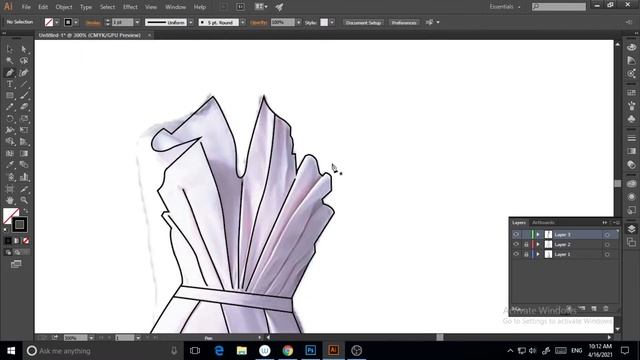Open the Essentials workspace dropdown
This screenshot has width=640, height=360.
tap(505, 7)
